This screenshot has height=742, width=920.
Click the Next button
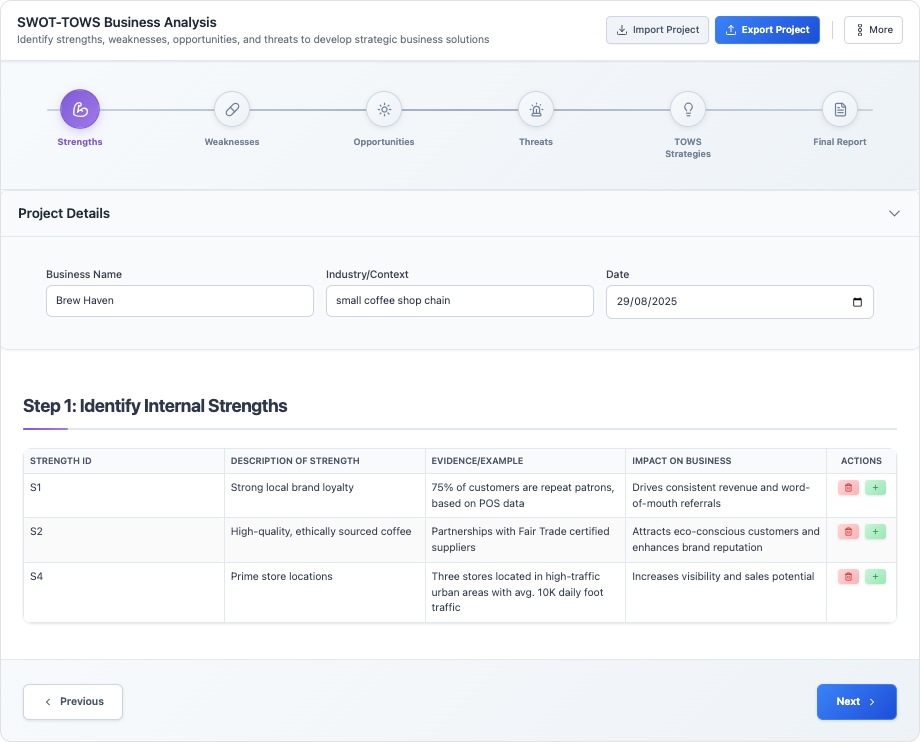point(856,701)
